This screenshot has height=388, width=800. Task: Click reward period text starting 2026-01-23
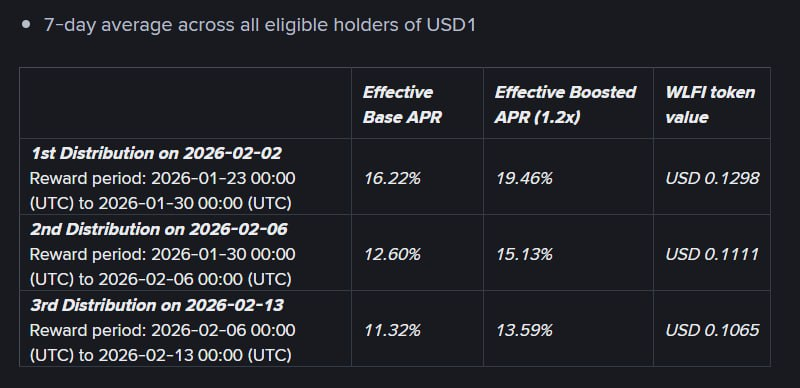pyautogui.click(x=162, y=191)
